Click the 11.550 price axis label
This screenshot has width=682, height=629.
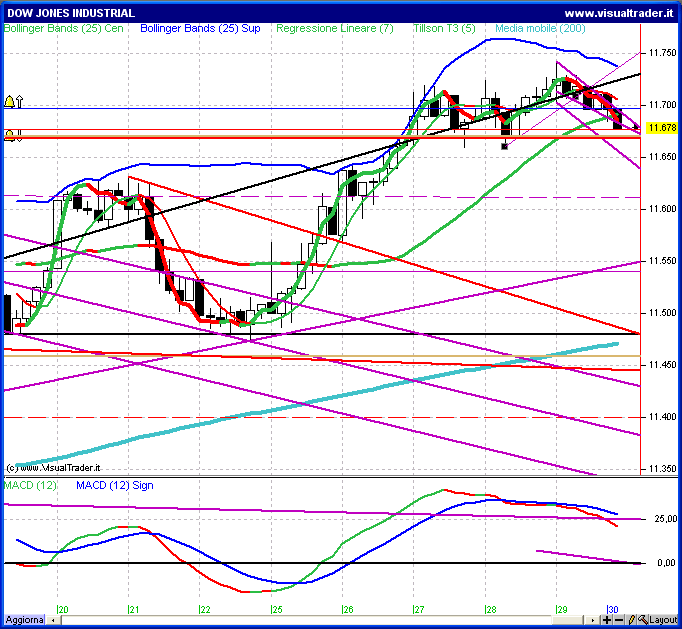[662, 261]
